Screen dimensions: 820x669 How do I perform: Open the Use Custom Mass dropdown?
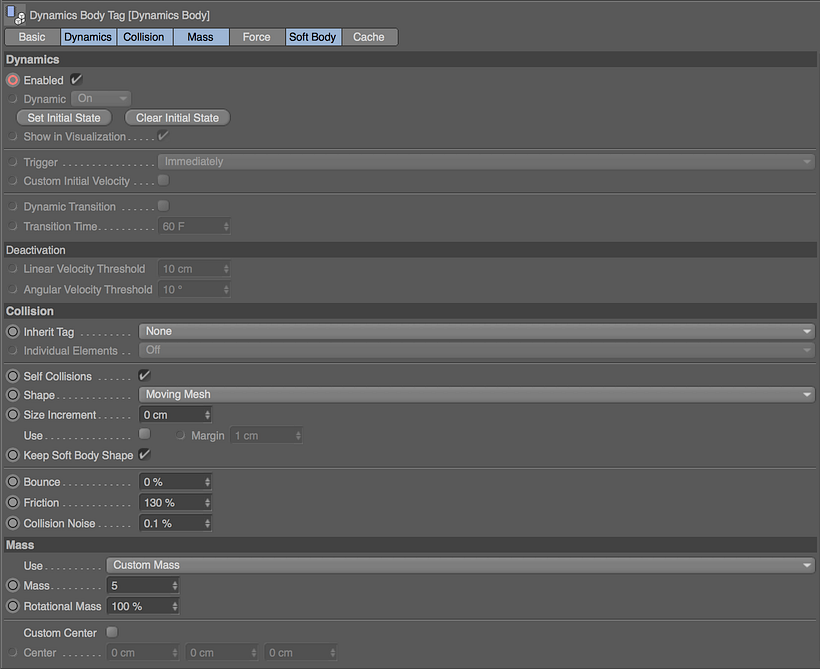[460, 565]
